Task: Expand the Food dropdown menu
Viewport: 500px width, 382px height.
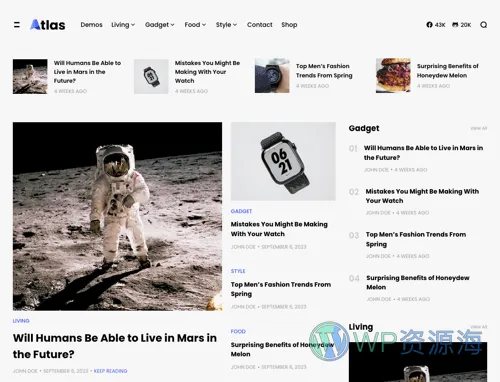Action: 195,25
